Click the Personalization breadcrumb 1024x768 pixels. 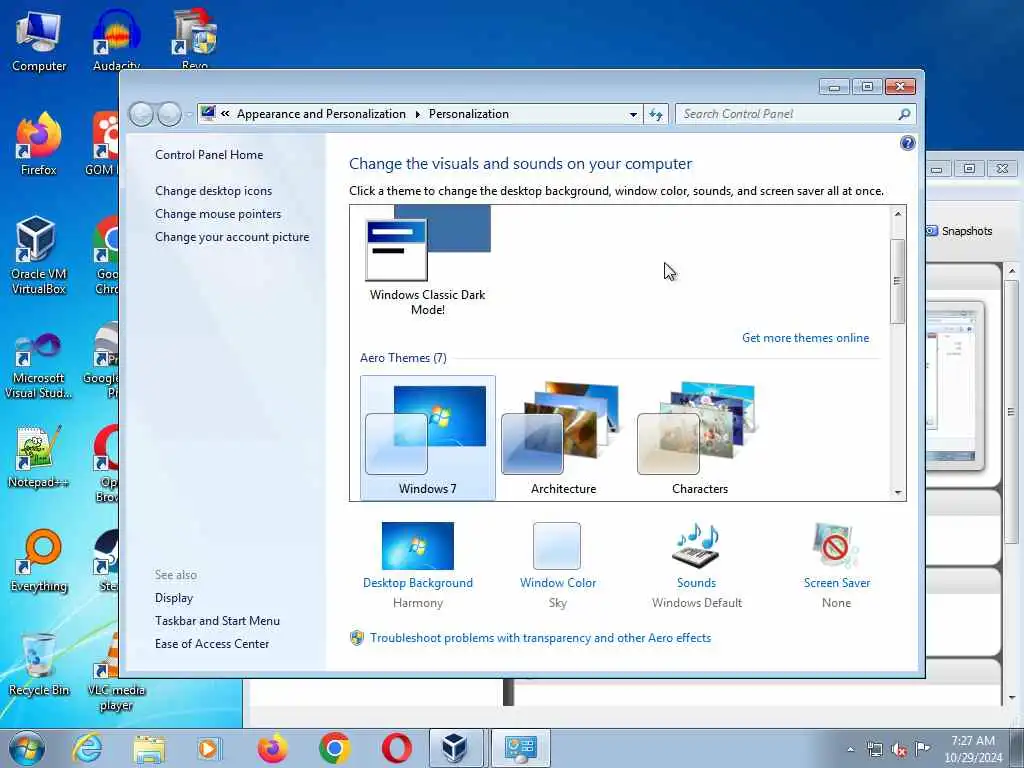tap(468, 114)
